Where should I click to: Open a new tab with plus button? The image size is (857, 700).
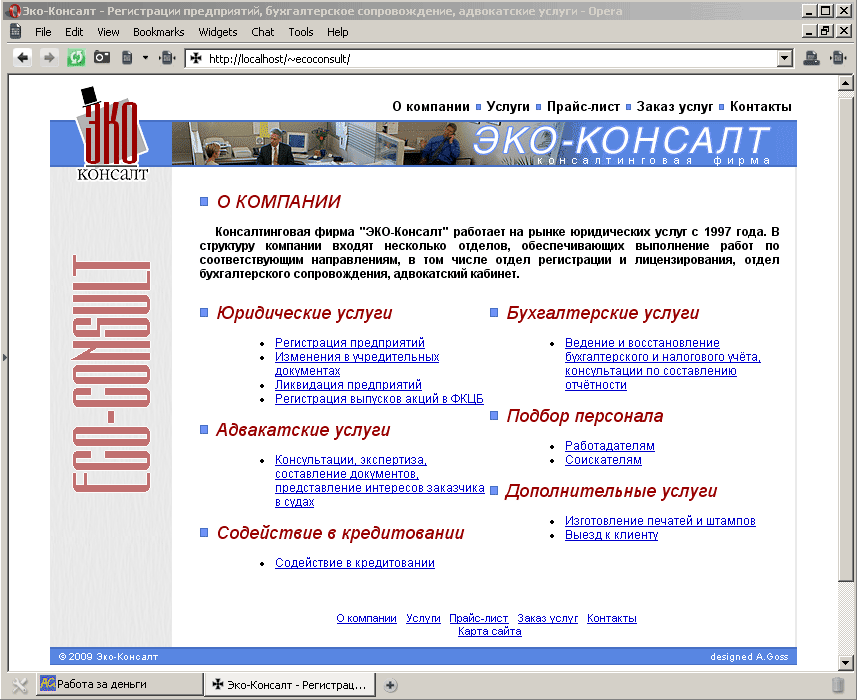coord(390,685)
